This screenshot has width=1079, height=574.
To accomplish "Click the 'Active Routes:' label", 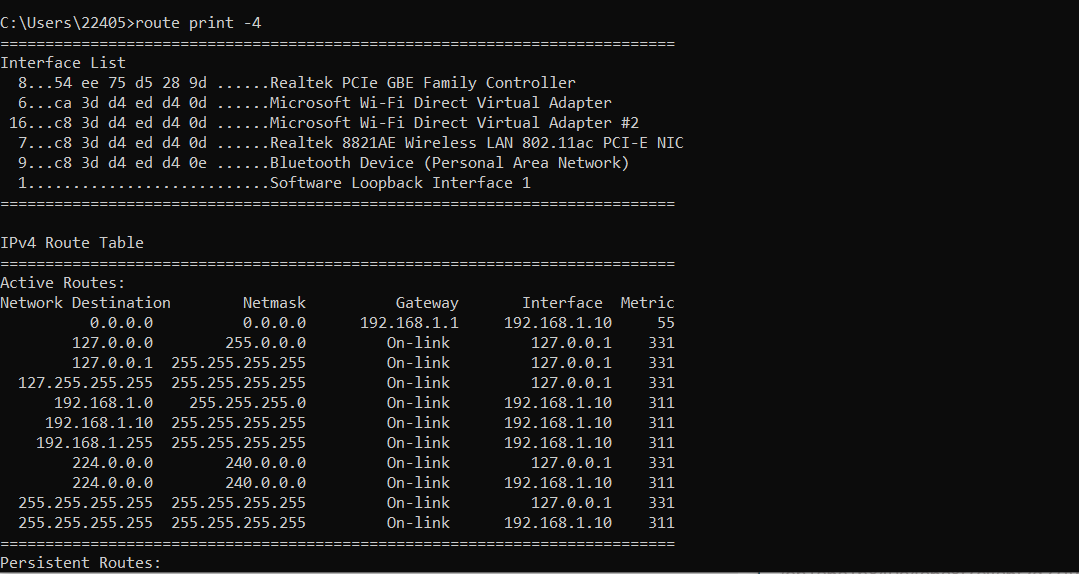I will pos(63,283).
